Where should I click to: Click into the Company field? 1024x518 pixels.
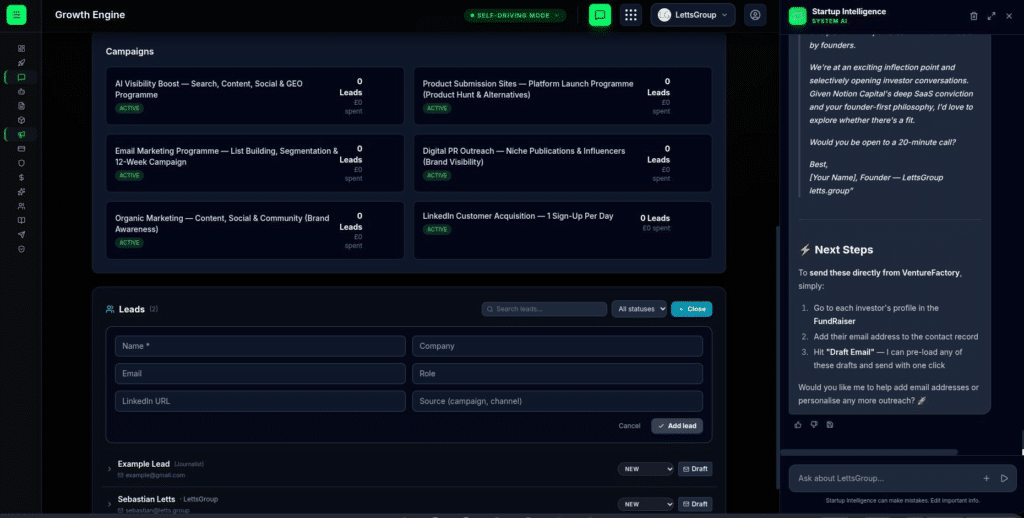557,346
